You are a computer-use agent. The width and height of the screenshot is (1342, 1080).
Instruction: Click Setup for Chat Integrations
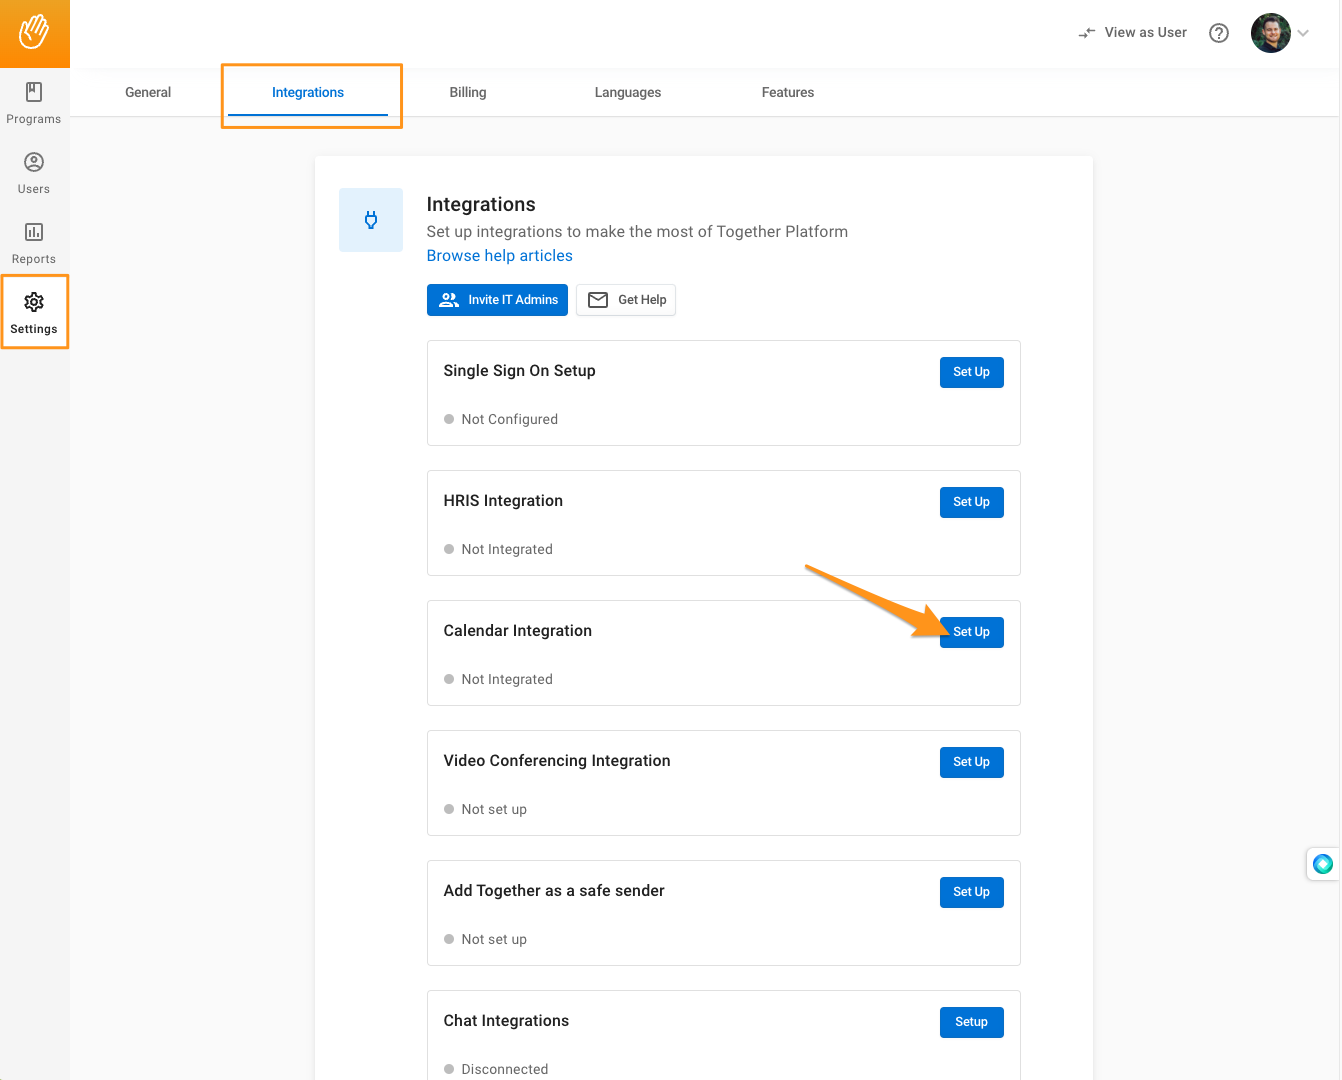pyautogui.click(x=971, y=1022)
